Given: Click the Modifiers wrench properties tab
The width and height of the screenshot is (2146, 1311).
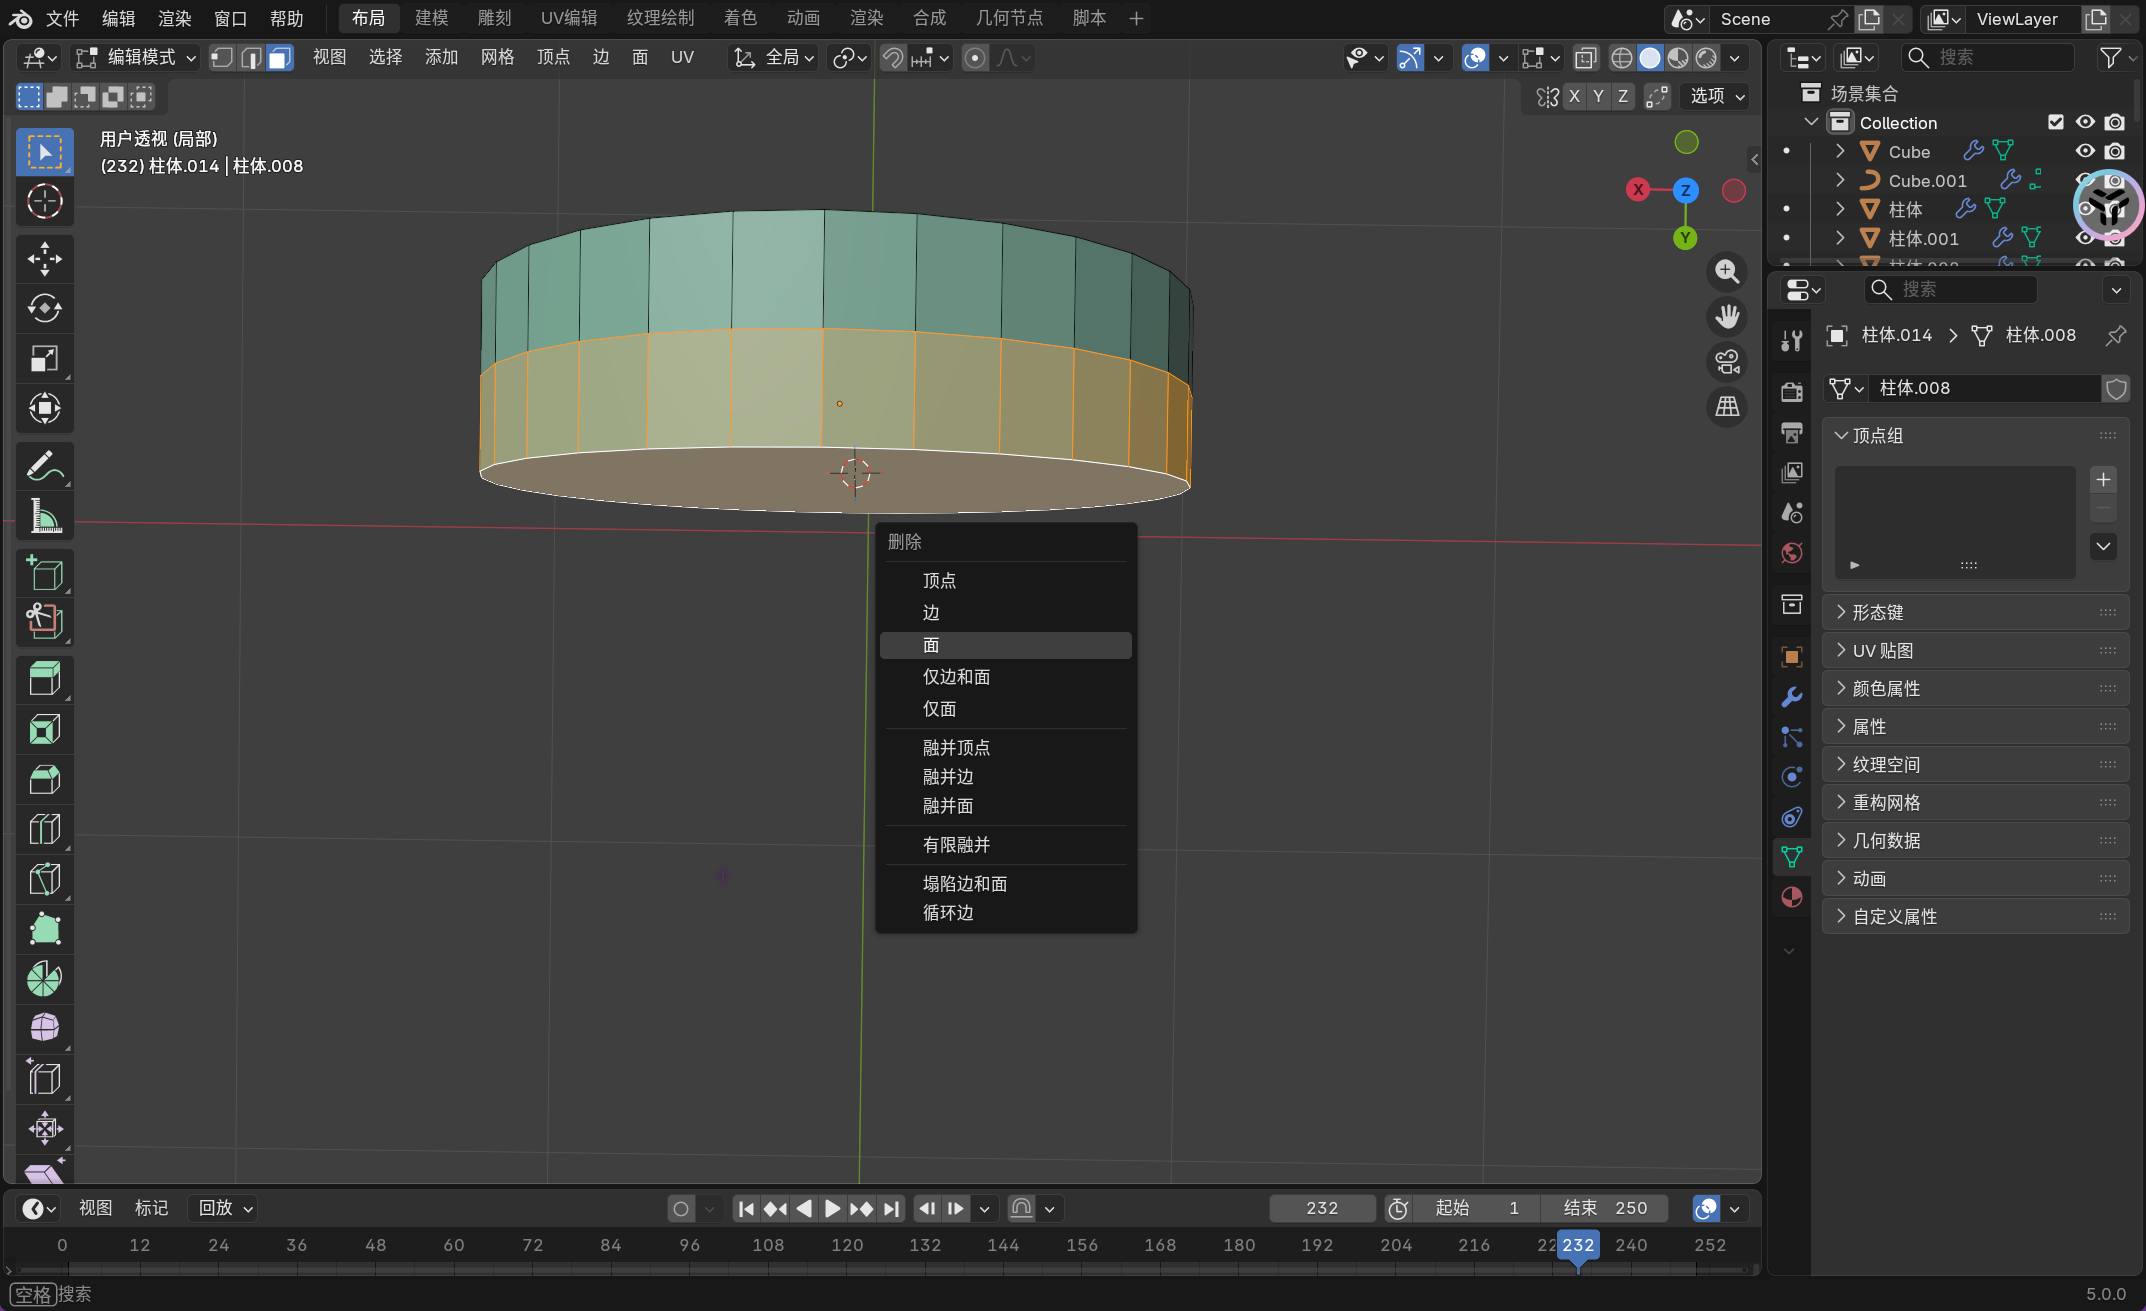Looking at the screenshot, I should pos(1791,697).
